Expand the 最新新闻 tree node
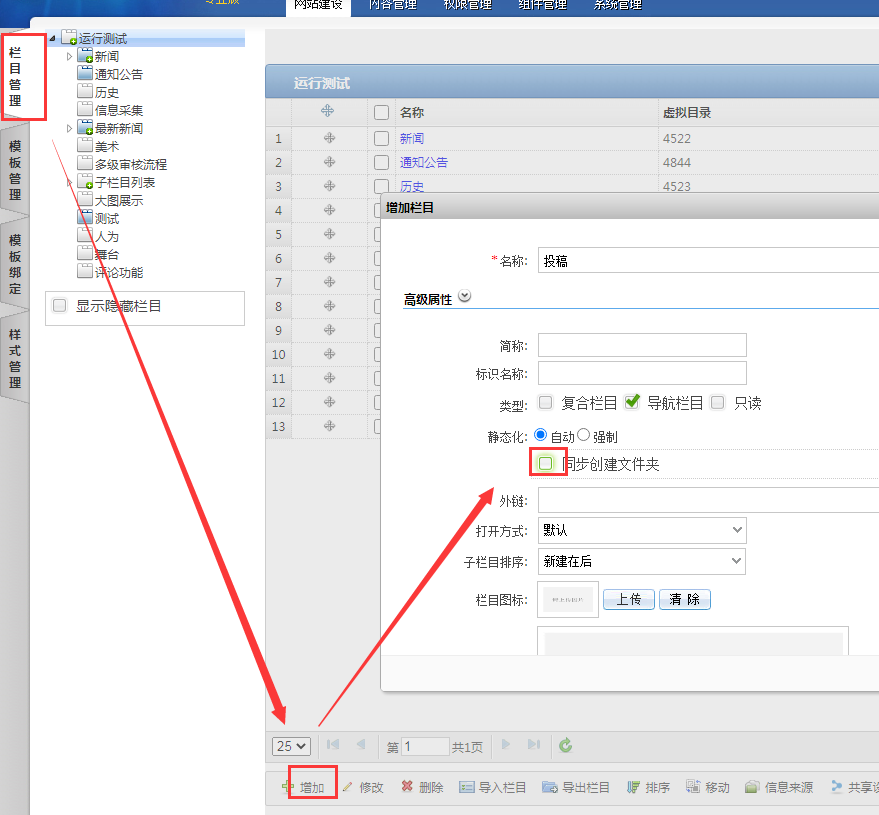Screen dimensions: 879x815 click(x=70, y=129)
